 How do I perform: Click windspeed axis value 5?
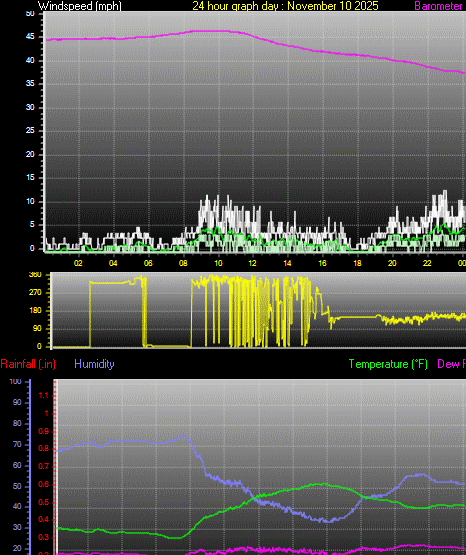[x=32, y=224]
